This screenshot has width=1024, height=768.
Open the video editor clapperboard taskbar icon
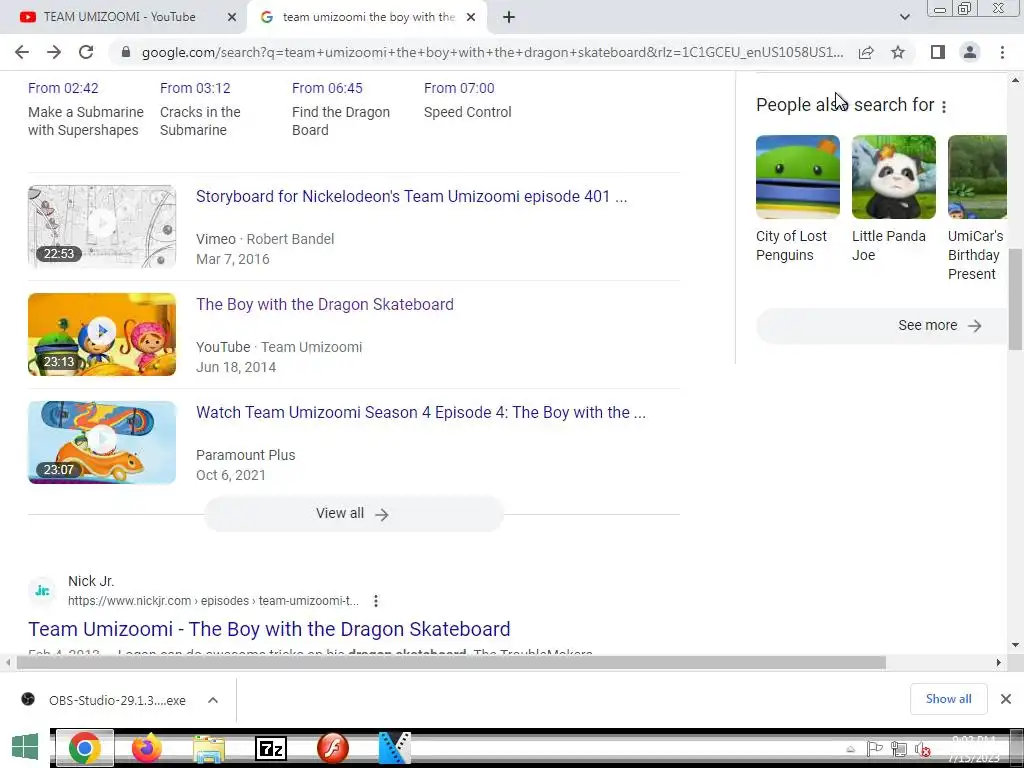tap(394, 748)
